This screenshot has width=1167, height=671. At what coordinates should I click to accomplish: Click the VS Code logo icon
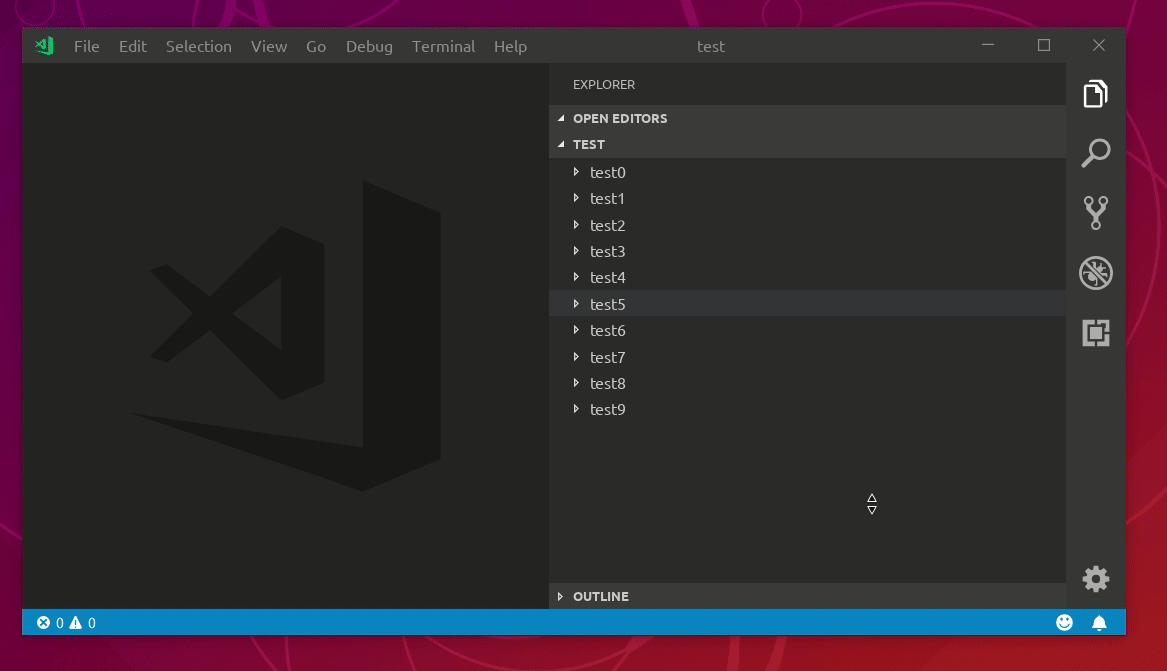click(x=43, y=45)
